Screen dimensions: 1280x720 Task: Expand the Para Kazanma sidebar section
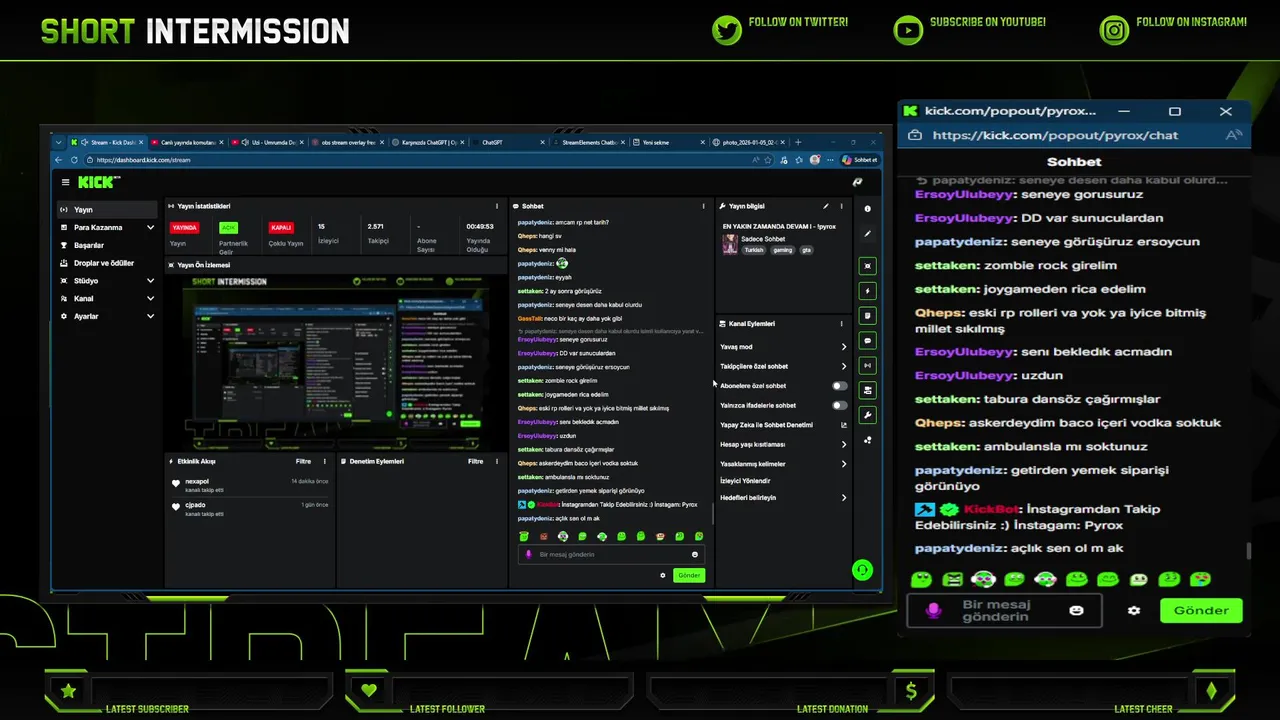pos(150,227)
